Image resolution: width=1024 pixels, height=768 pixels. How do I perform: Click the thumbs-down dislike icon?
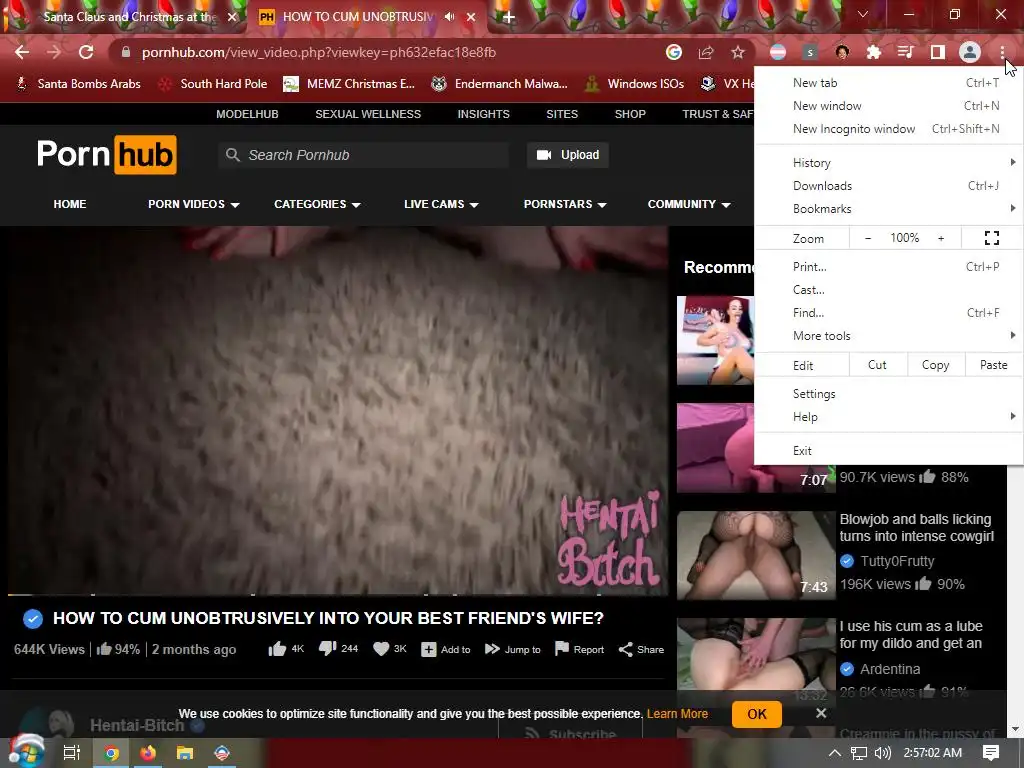tap(327, 648)
